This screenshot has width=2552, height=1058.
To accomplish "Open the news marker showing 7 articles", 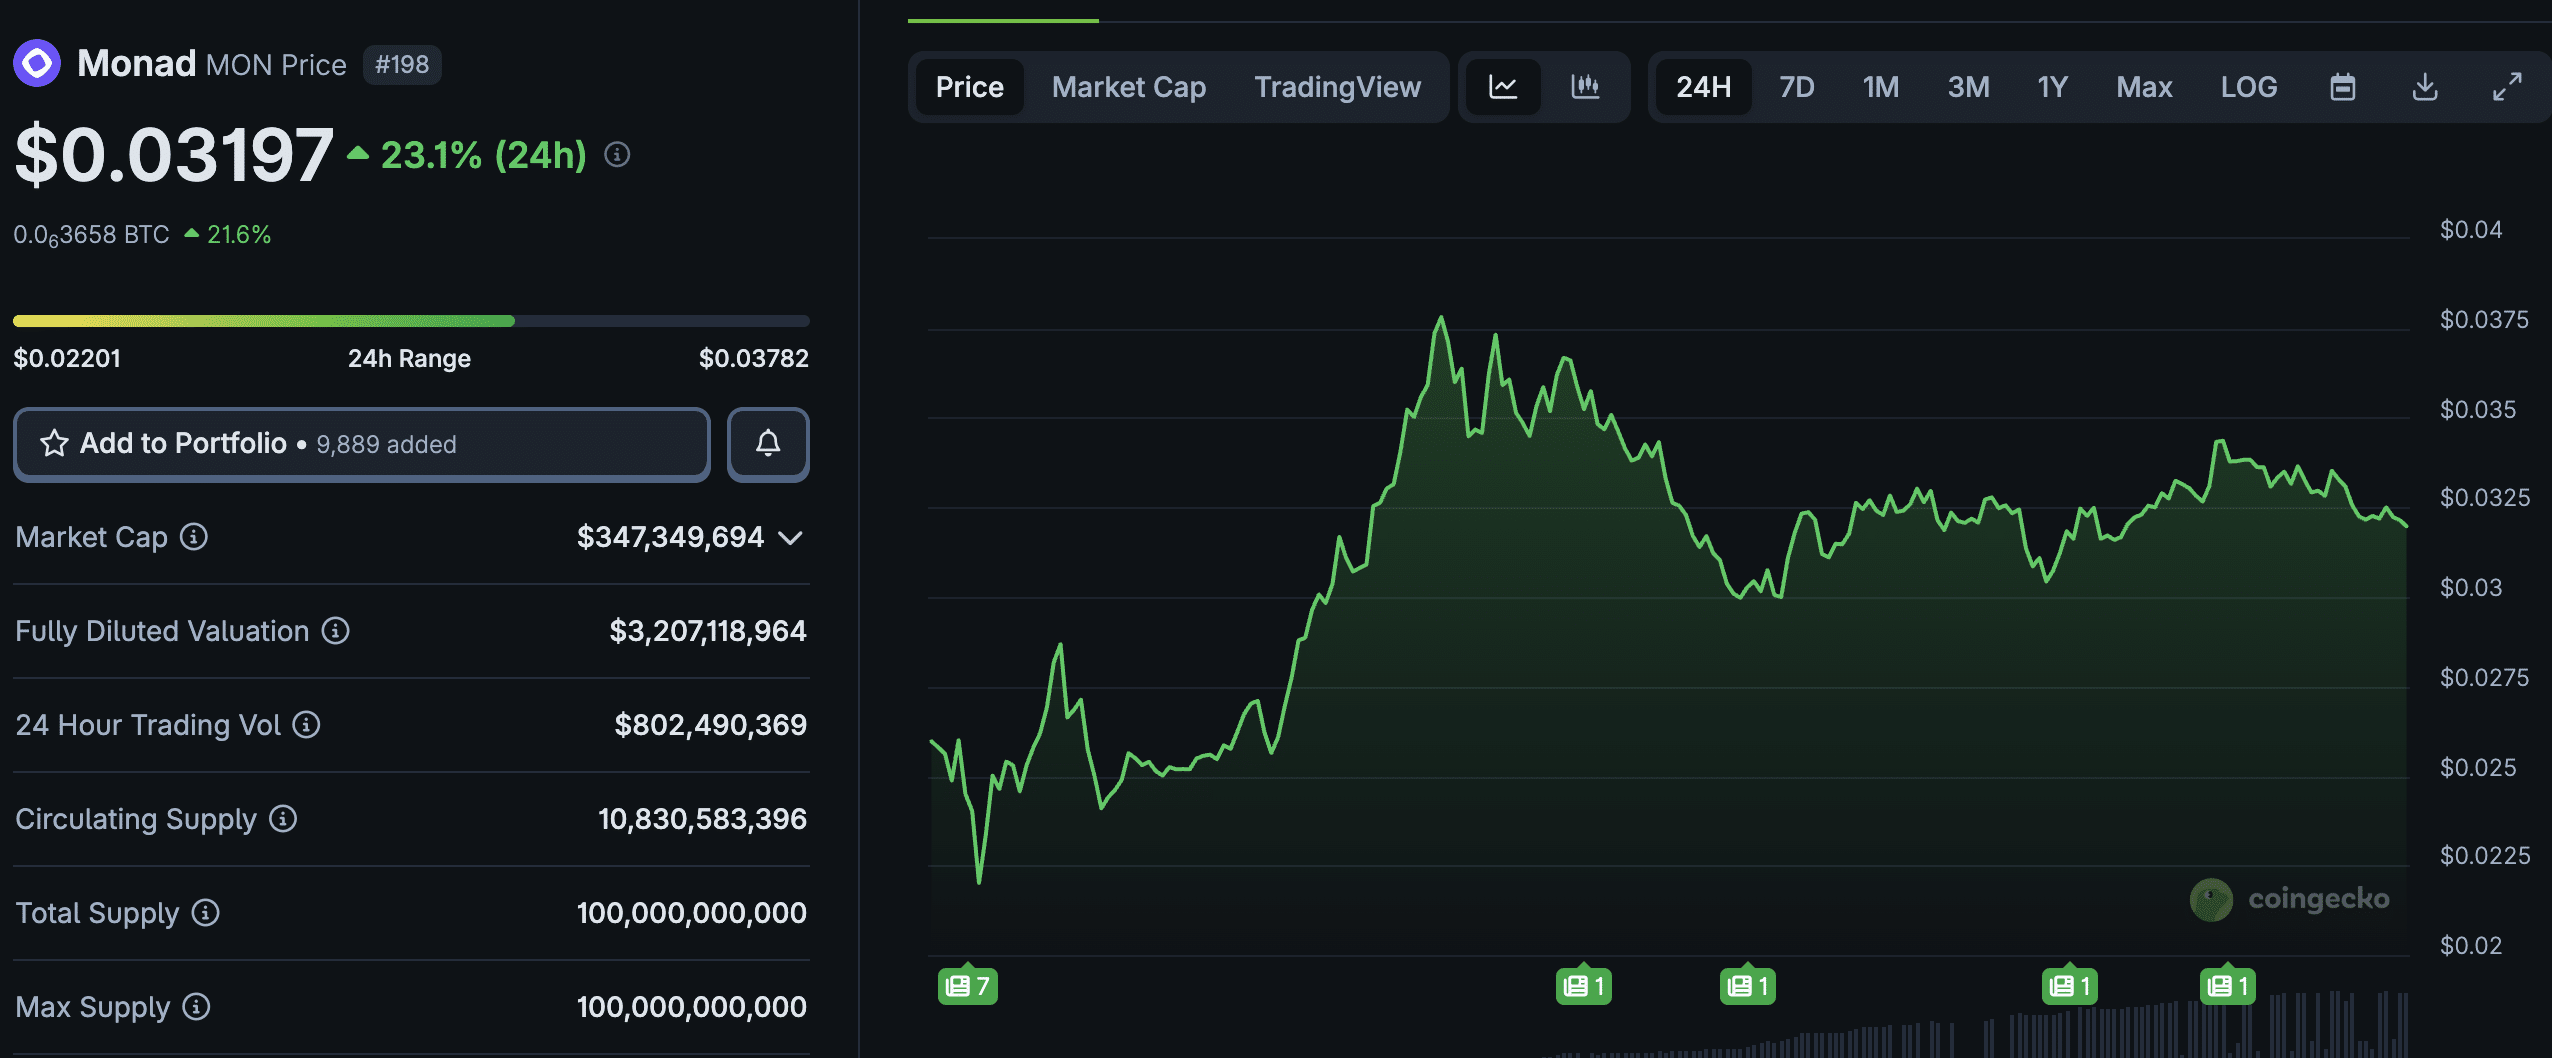I will point(967,985).
